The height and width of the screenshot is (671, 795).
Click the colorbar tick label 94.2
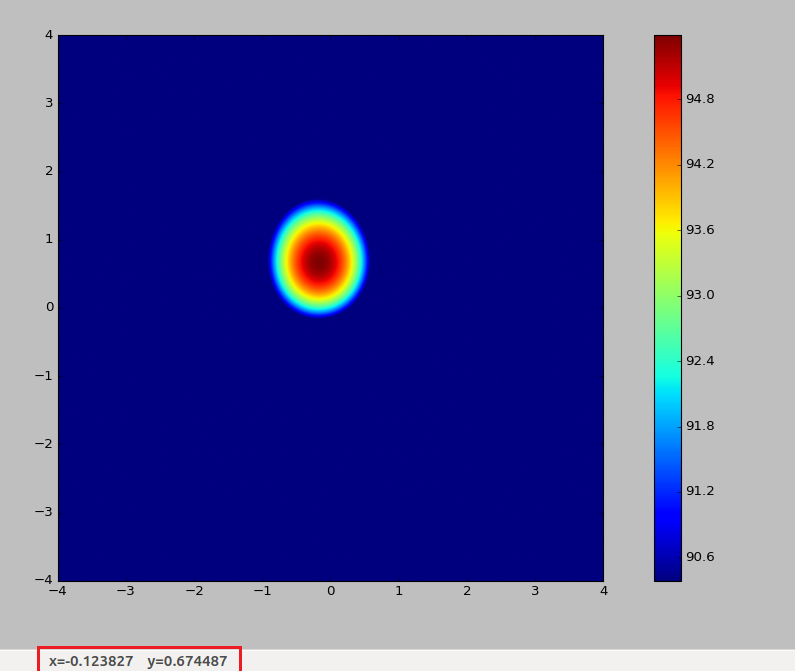coord(700,164)
